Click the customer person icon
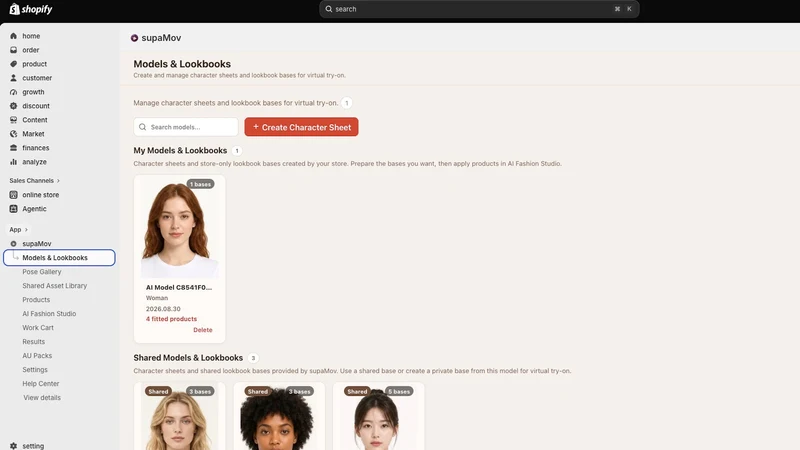800x450 pixels. 13,78
